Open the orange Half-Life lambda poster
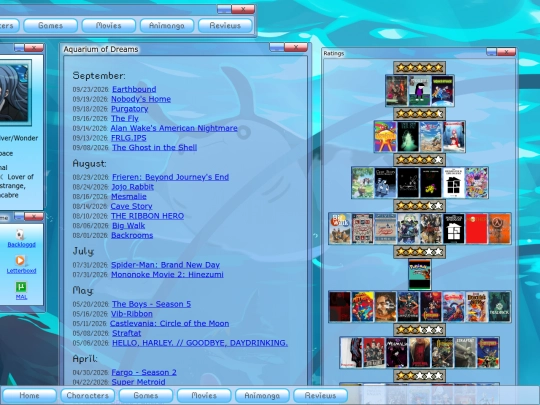 click(x=499, y=229)
